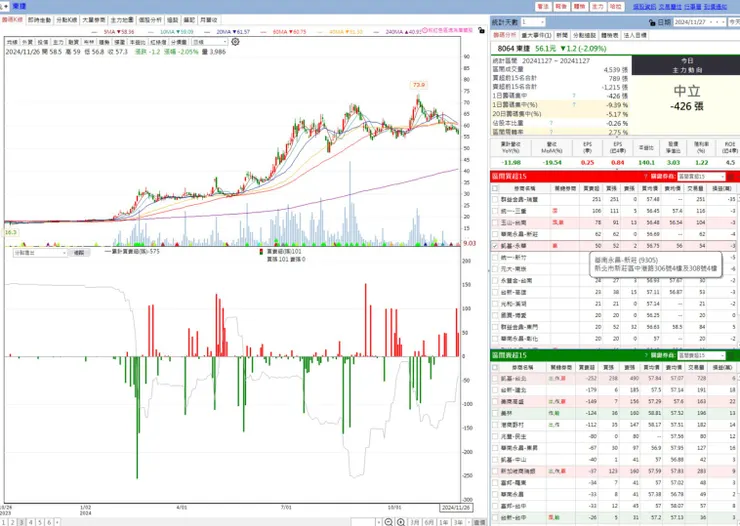Image resolution: width=740 pixels, height=526 pixels.
Task: Click -426 張 main force value
Action: coord(687,107)
